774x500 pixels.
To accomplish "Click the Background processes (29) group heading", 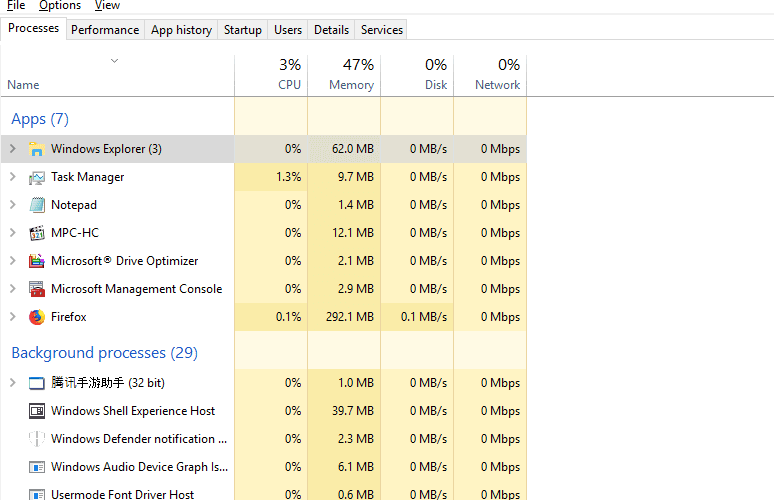I will (x=105, y=353).
